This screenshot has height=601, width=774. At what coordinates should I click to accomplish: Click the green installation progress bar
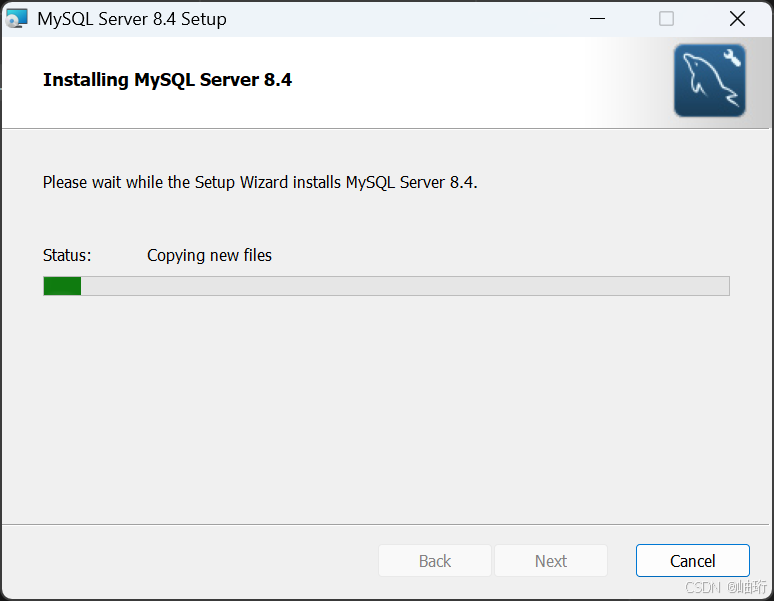click(387, 286)
